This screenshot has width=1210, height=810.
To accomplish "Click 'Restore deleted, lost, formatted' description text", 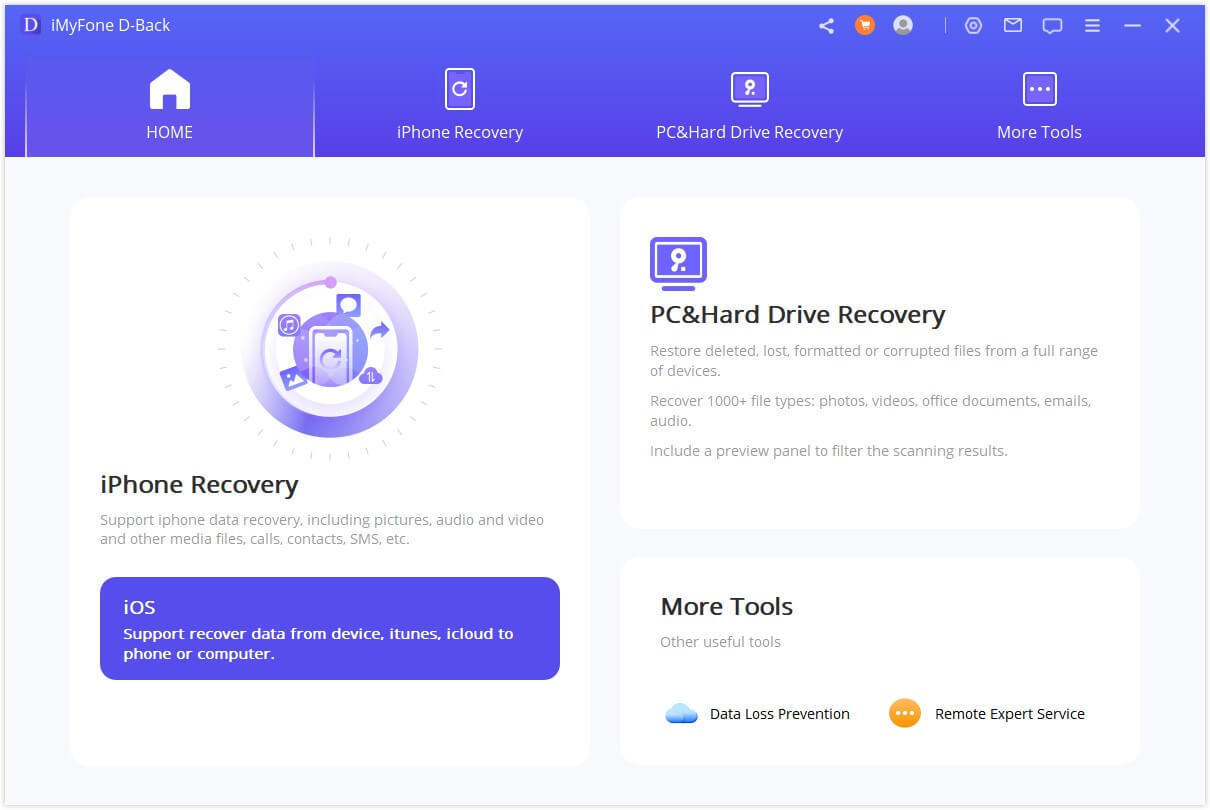I will [x=874, y=361].
